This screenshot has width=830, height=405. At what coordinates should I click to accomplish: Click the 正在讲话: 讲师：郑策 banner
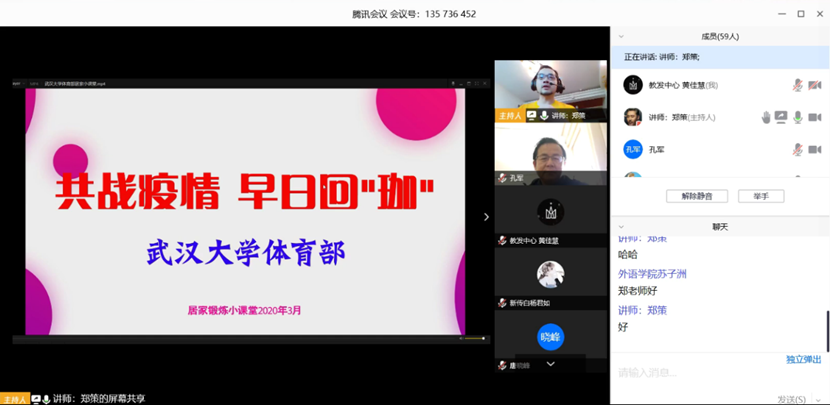(720, 57)
